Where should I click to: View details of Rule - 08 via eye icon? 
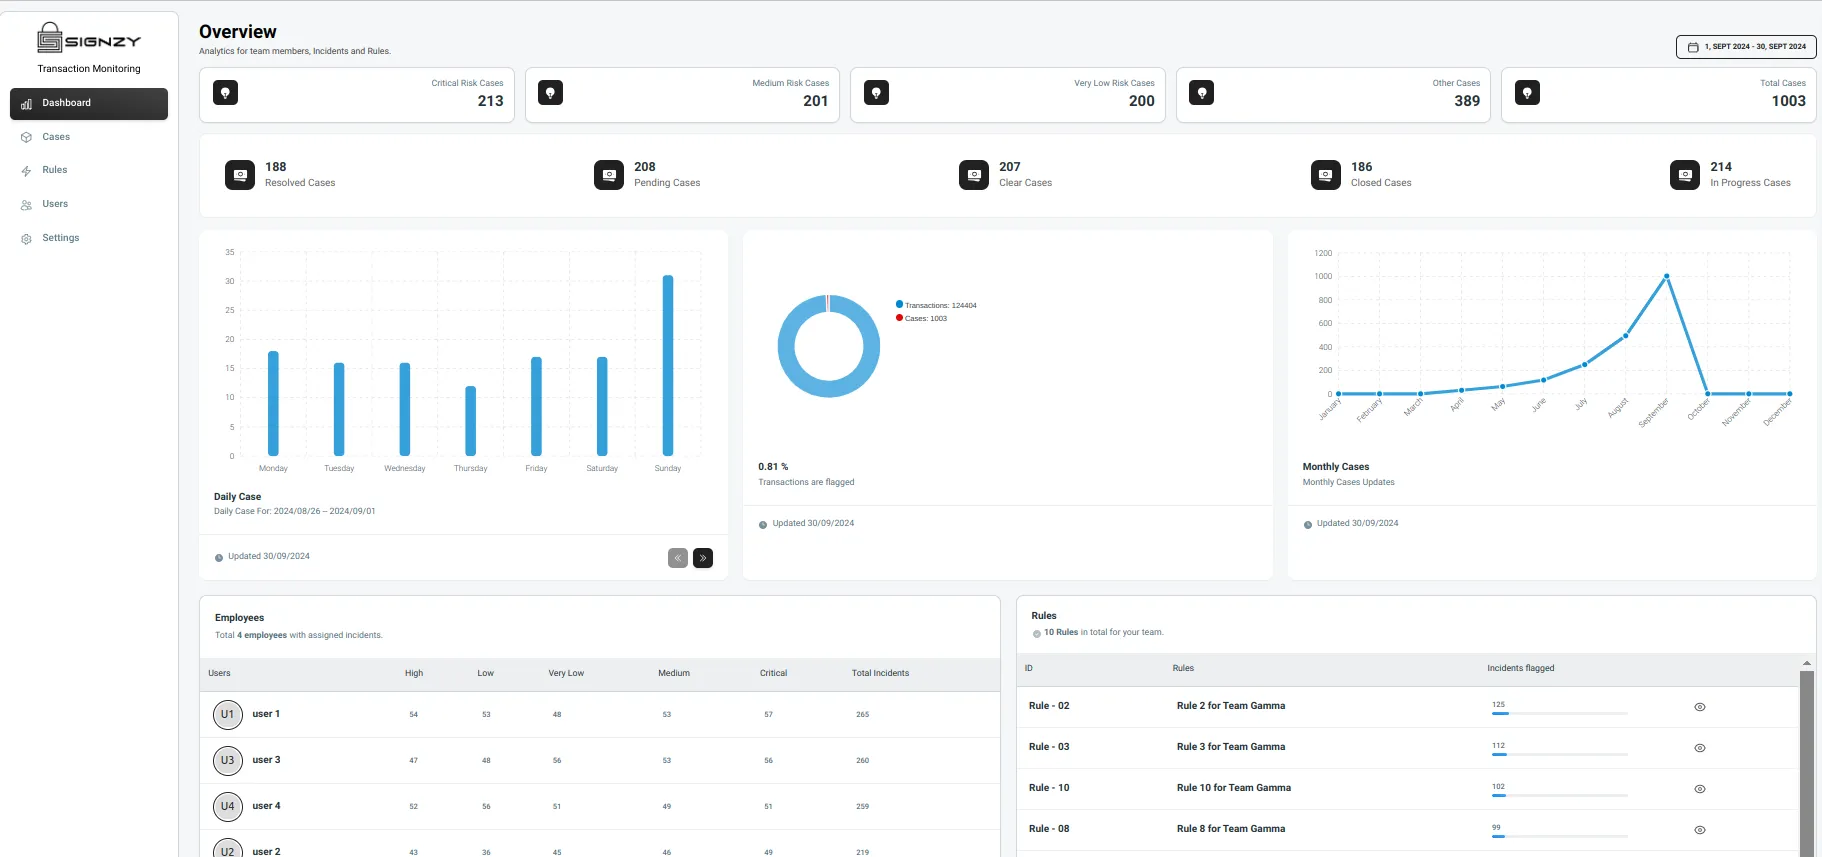tap(1700, 830)
